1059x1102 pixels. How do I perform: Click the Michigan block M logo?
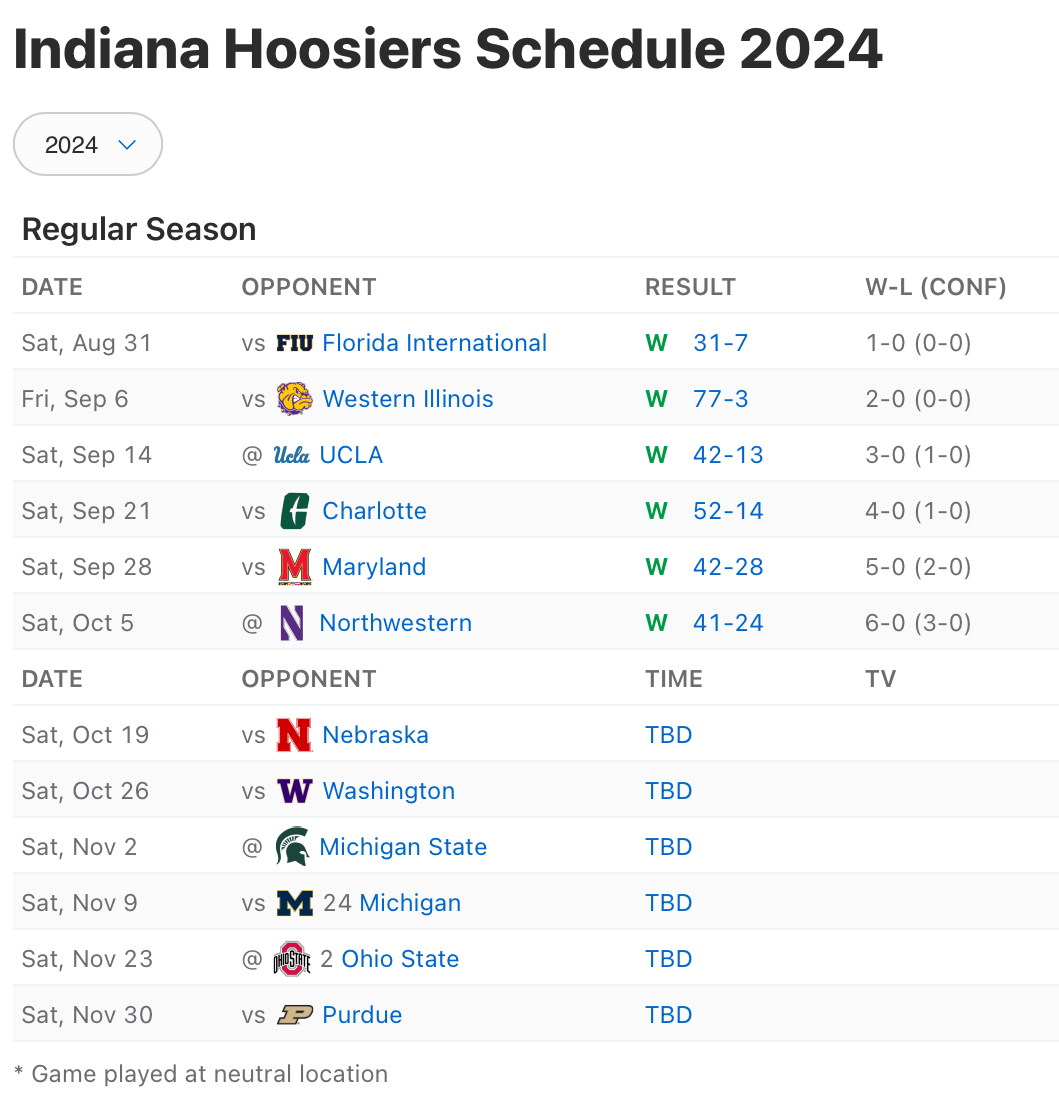294,903
